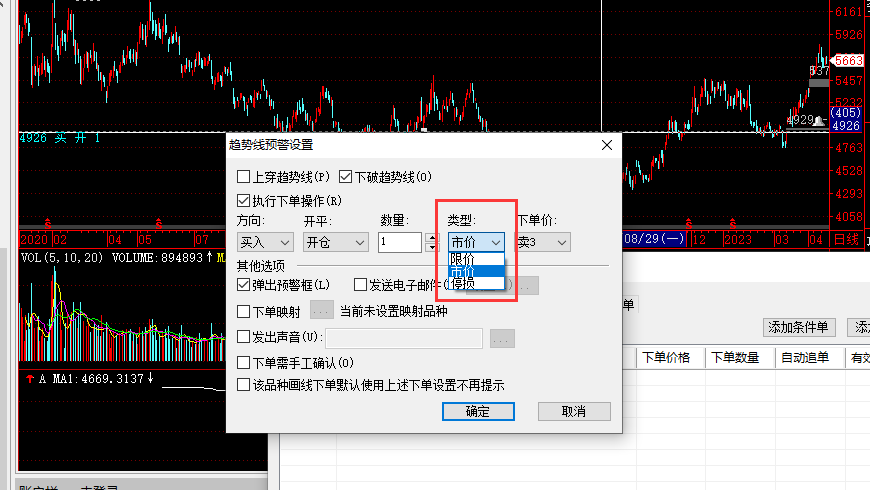Click the 08/29(一) date marker

pyautogui.click(x=654, y=239)
